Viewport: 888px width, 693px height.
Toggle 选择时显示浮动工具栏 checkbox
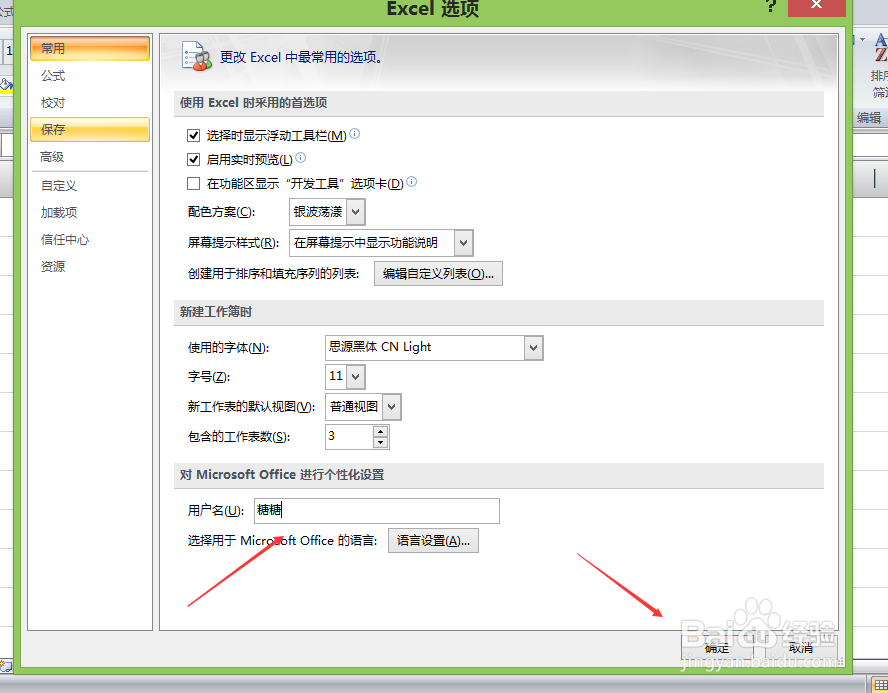pyautogui.click(x=194, y=135)
